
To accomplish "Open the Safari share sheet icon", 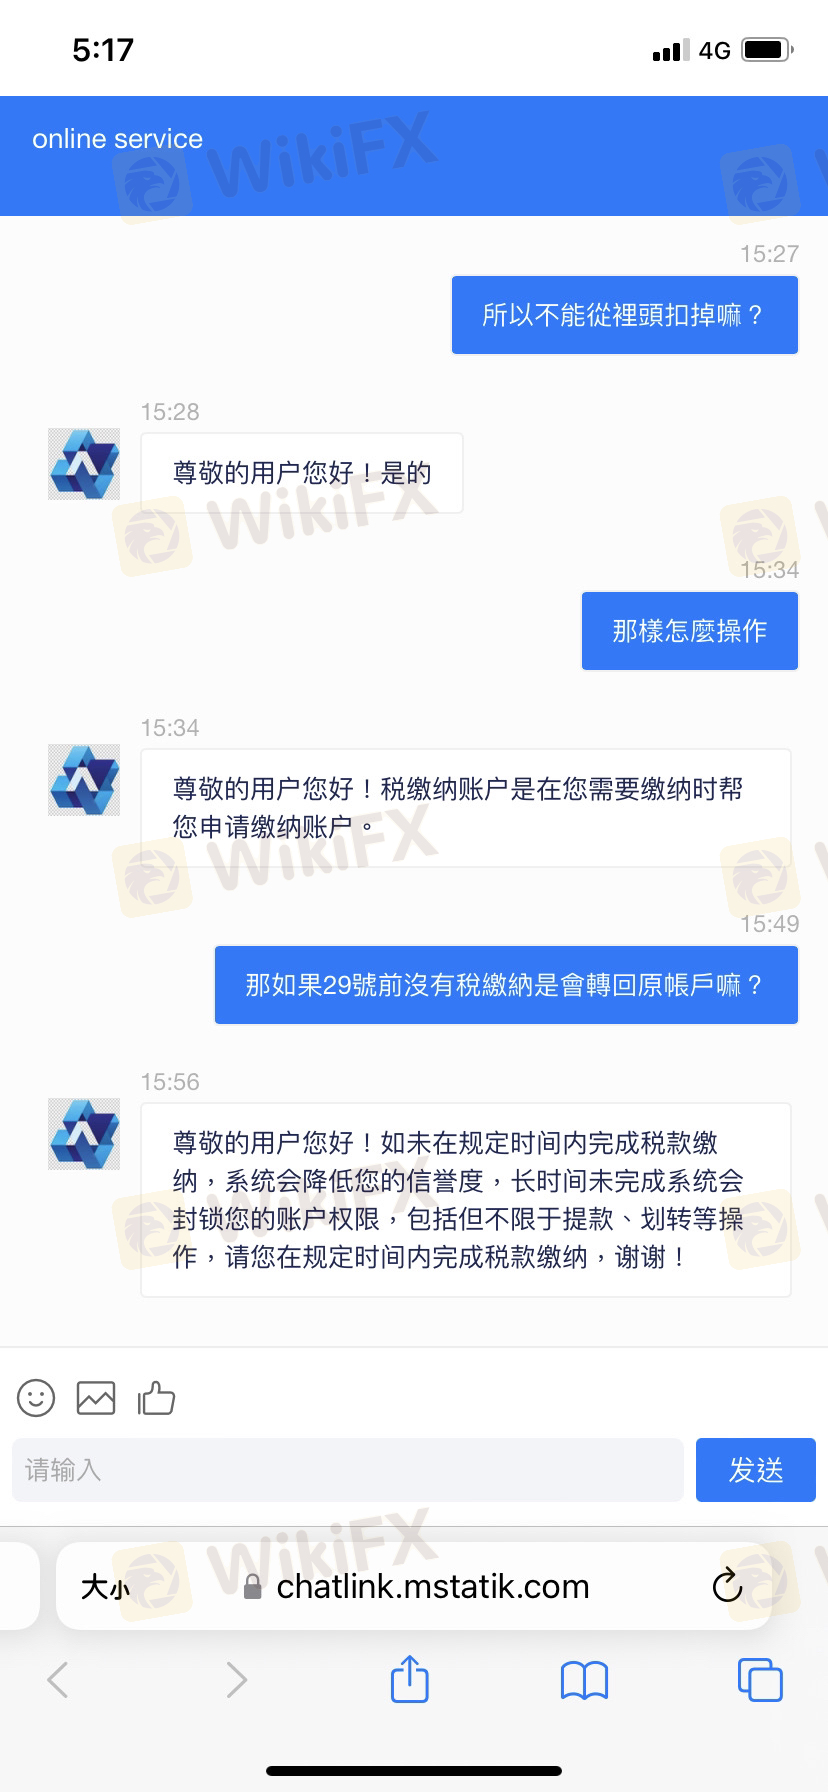I will [x=409, y=1679].
